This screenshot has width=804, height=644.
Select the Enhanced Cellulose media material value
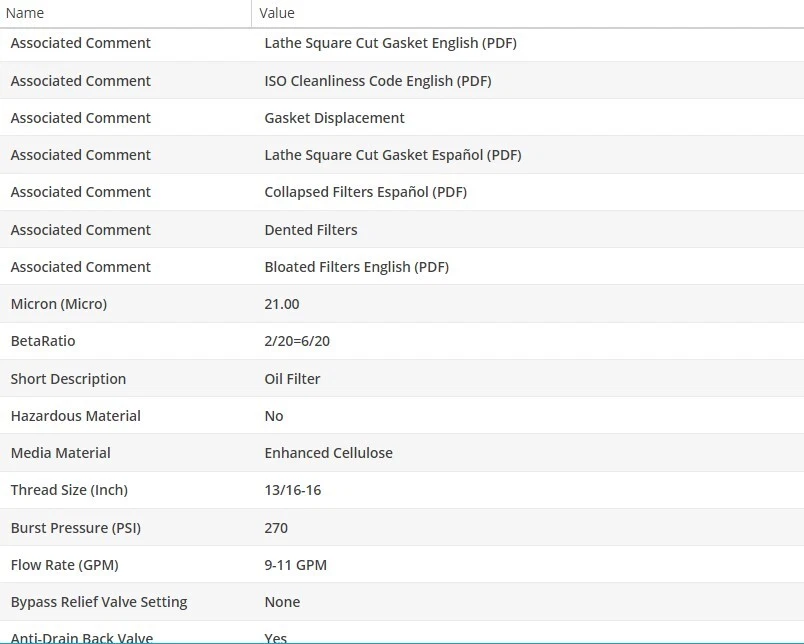point(328,453)
